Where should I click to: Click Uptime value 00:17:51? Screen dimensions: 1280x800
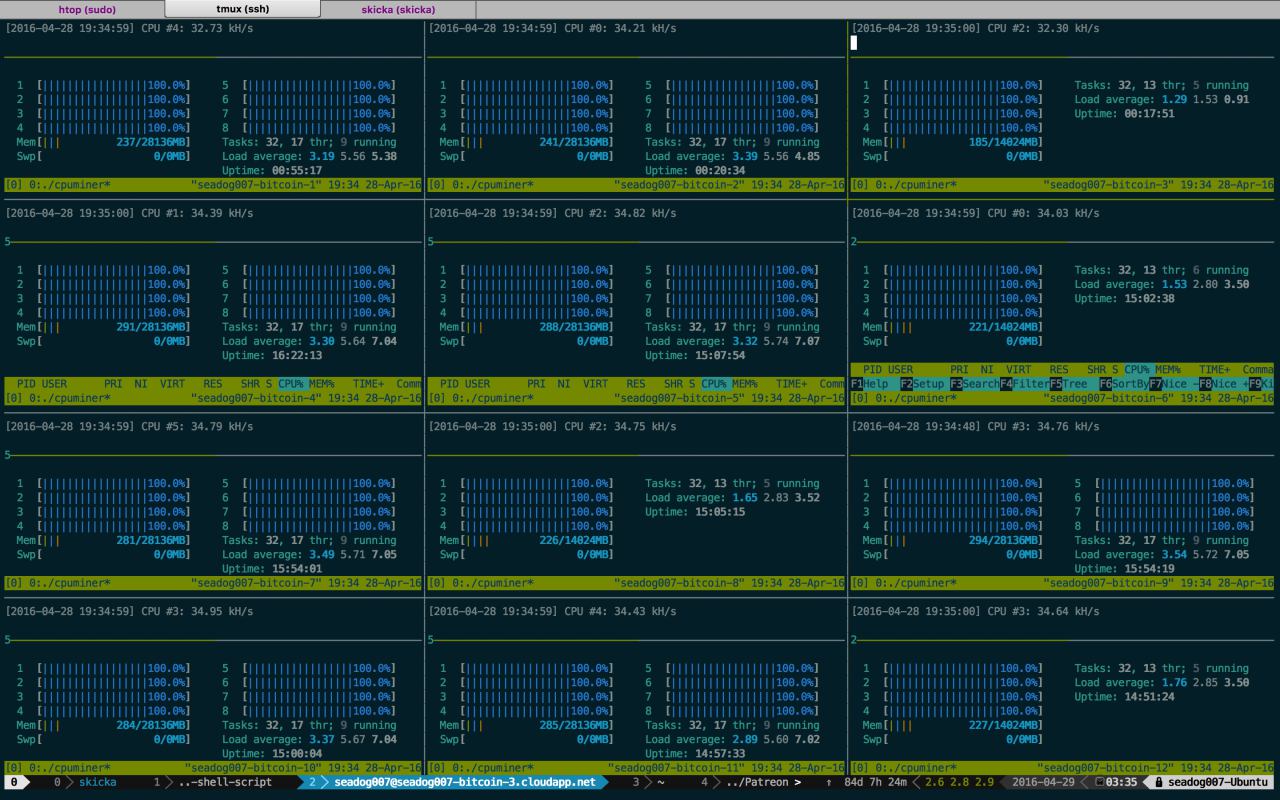[x=1149, y=114]
